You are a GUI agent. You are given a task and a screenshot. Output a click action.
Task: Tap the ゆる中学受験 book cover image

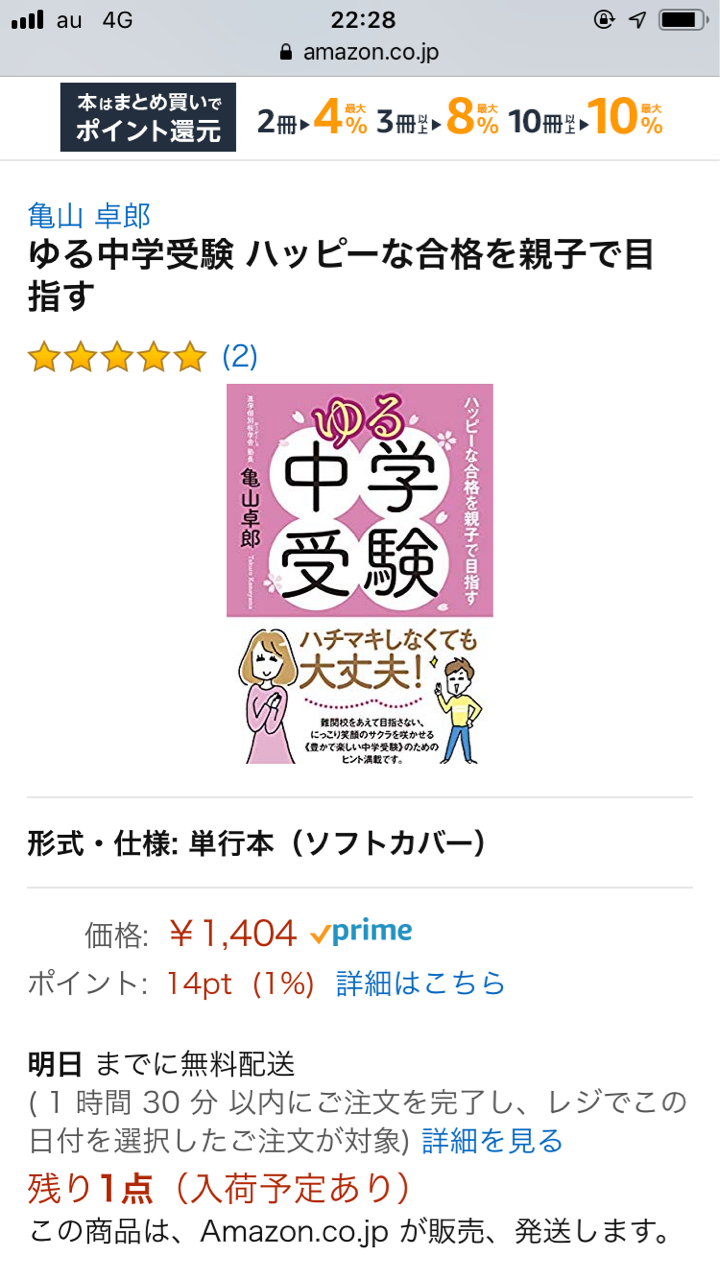click(x=360, y=574)
